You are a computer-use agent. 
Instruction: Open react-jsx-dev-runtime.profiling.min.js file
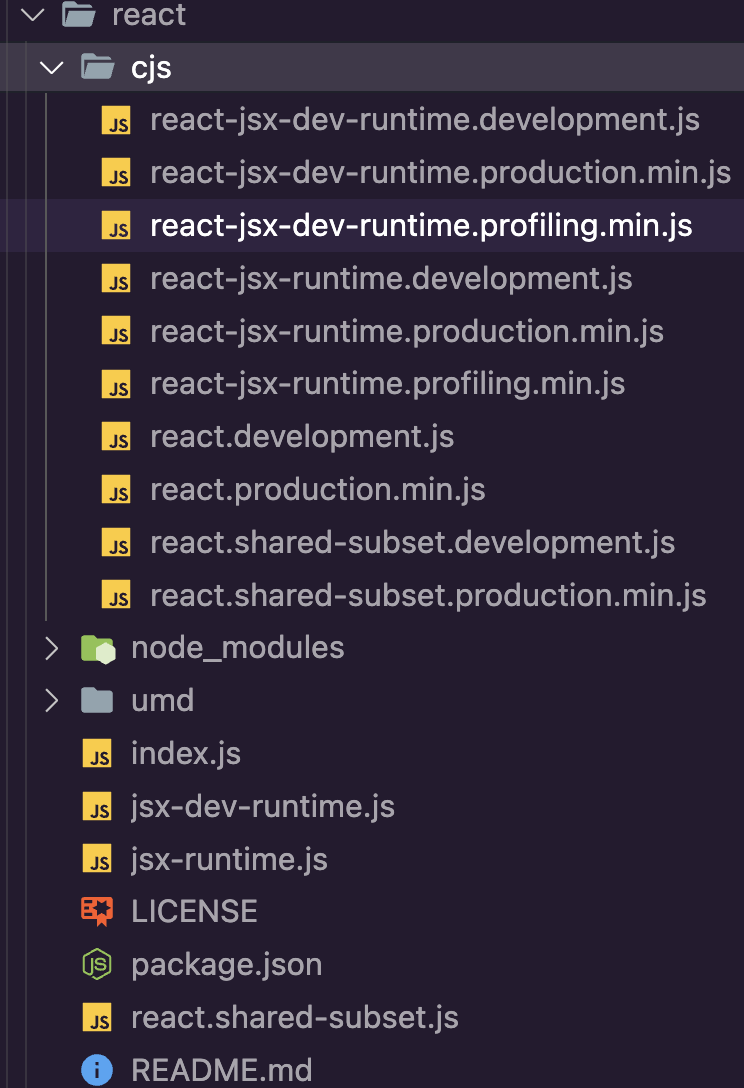(421, 226)
